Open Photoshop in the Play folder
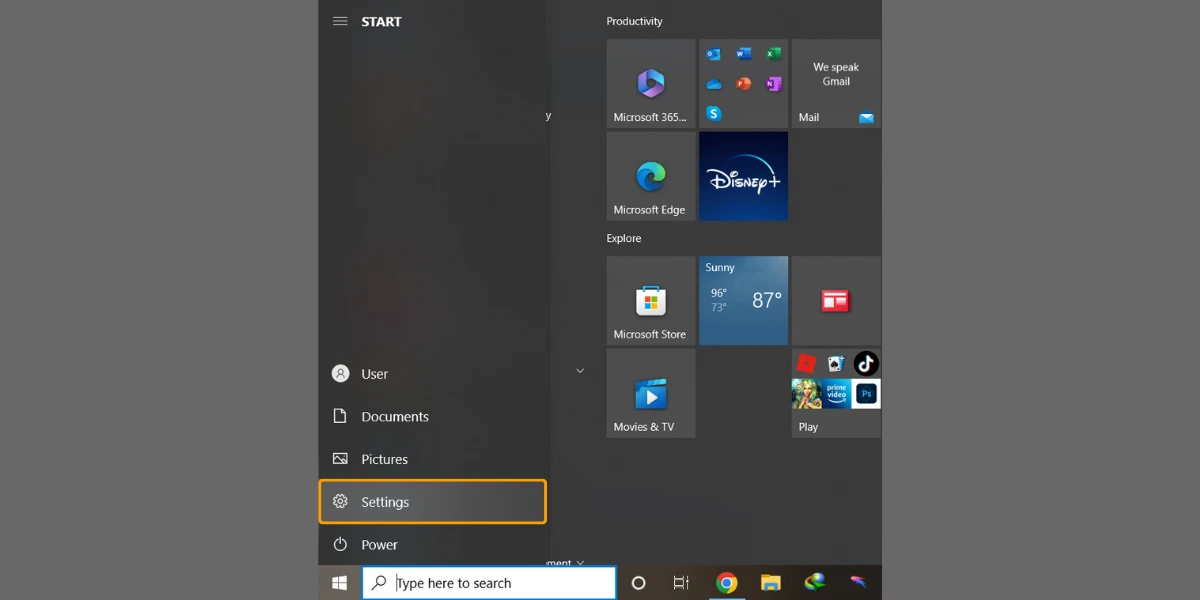 click(x=866, y=393)
